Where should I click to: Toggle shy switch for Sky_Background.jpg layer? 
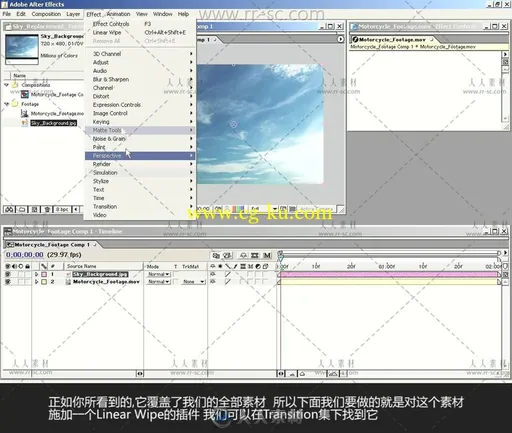(213, 274)
